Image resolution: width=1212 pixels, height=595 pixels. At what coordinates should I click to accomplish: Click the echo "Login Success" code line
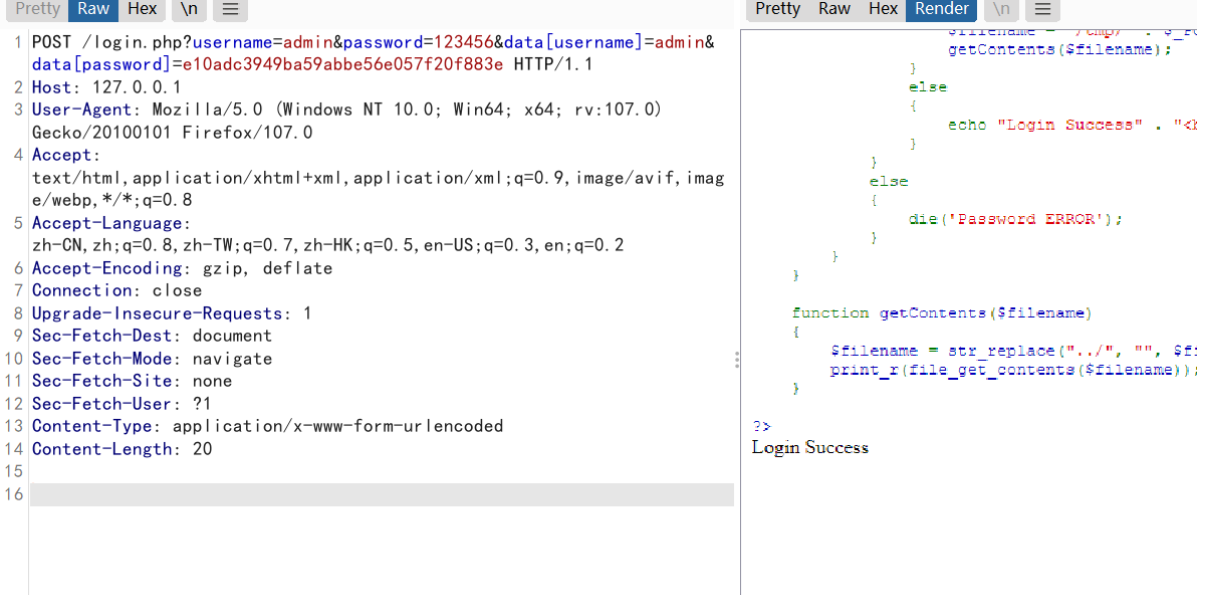coord(1072,125)
